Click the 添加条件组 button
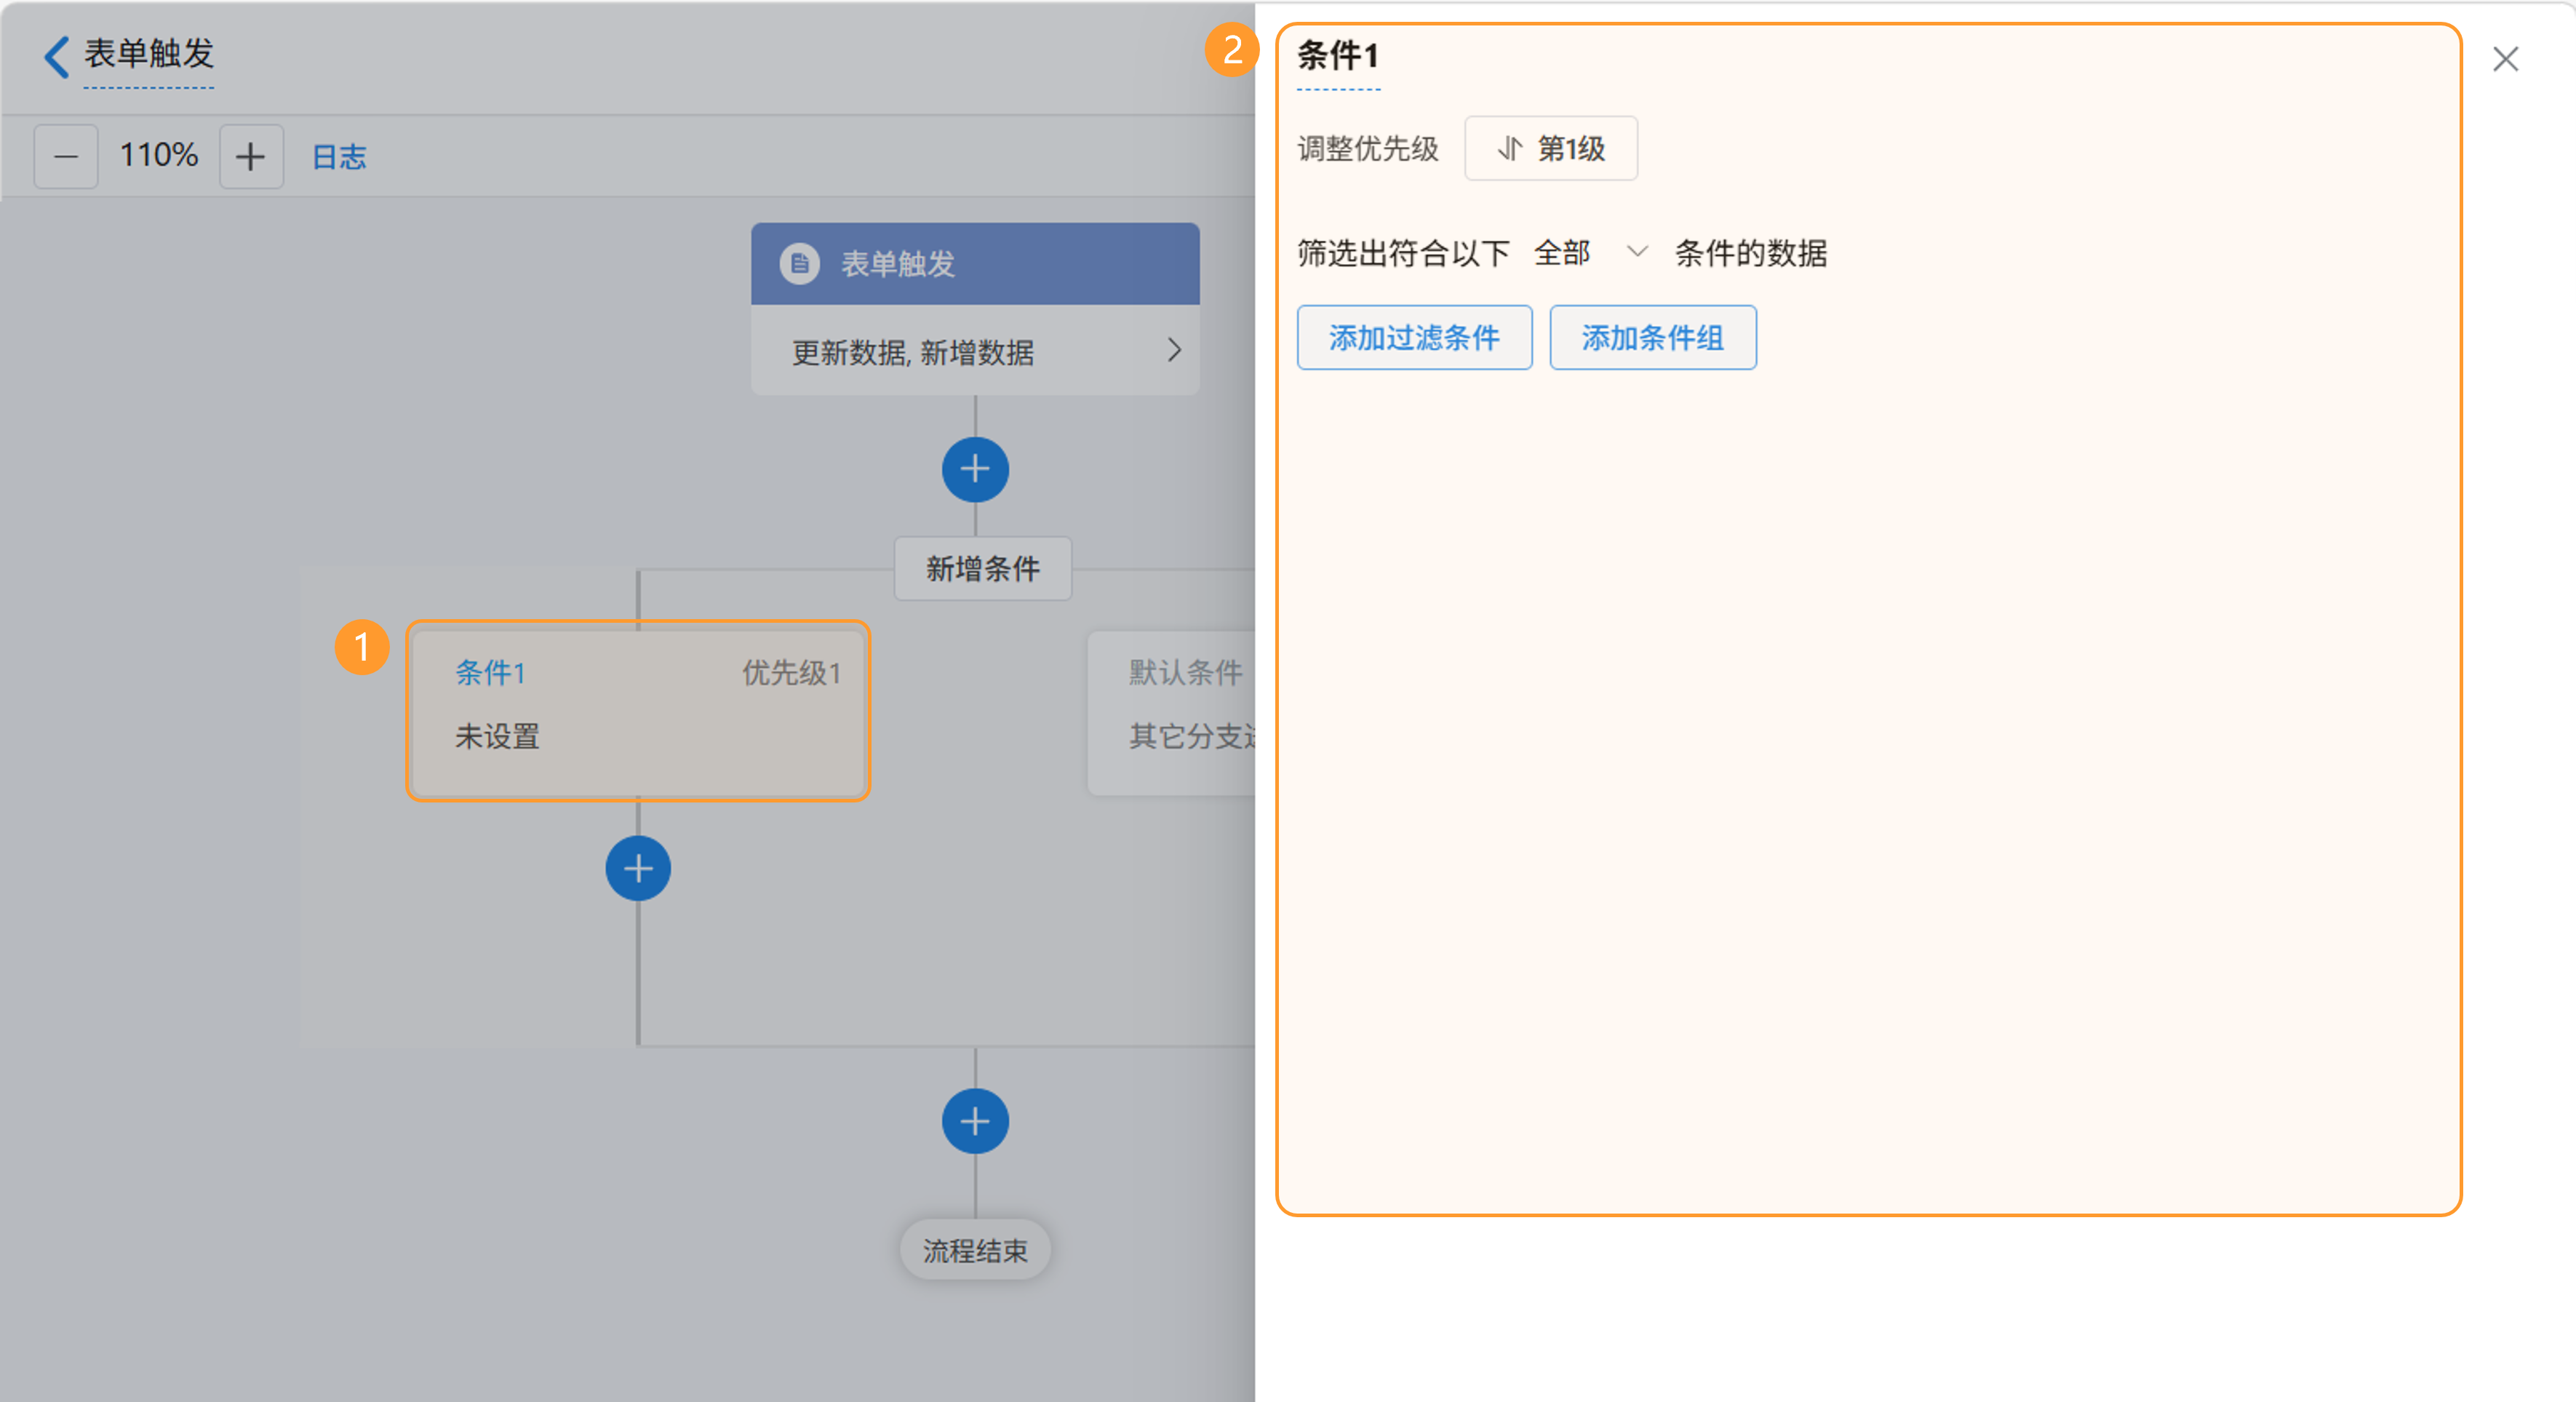The height and width of the screenshot is (1402, 2576). 1652,338
